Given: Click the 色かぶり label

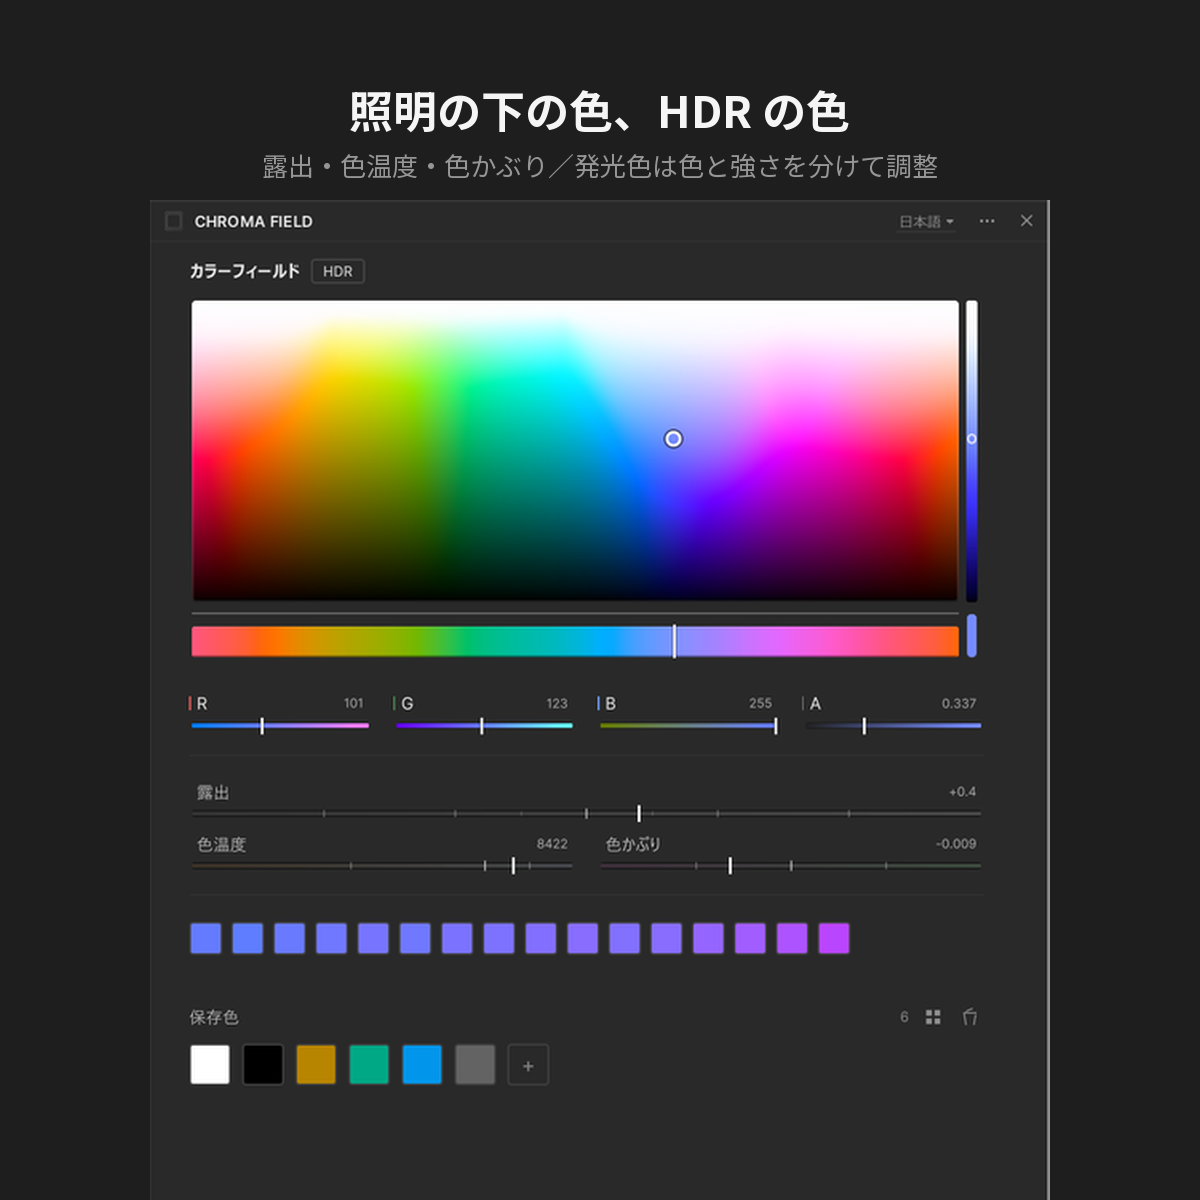Looking at the screenshot, I should 633,844.
